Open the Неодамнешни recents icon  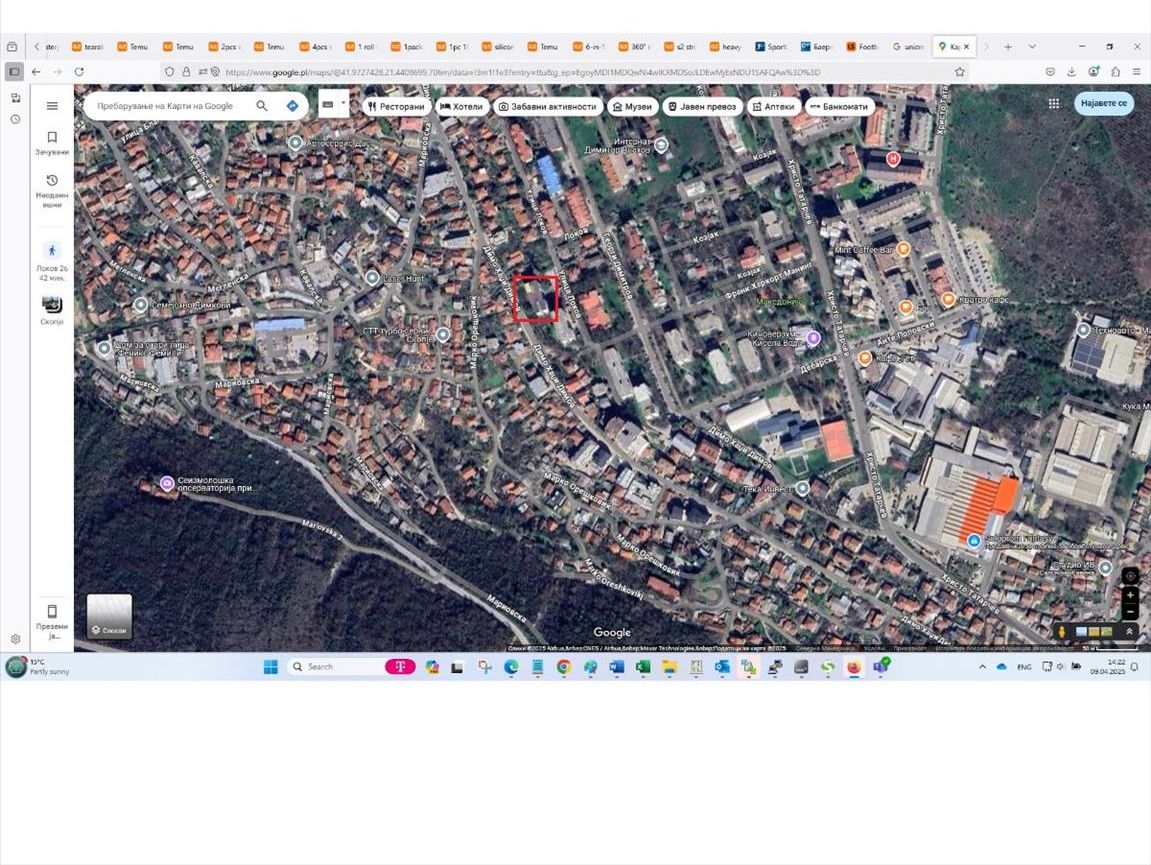tap(52, 181)
